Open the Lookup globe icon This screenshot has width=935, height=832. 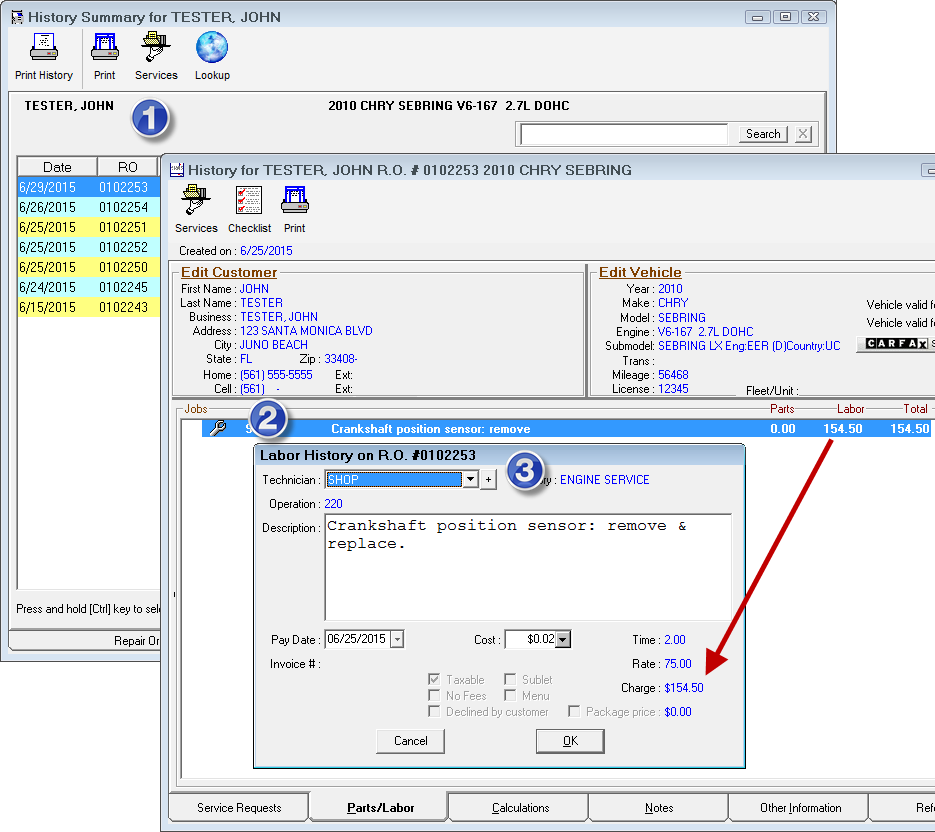(212, 55)
